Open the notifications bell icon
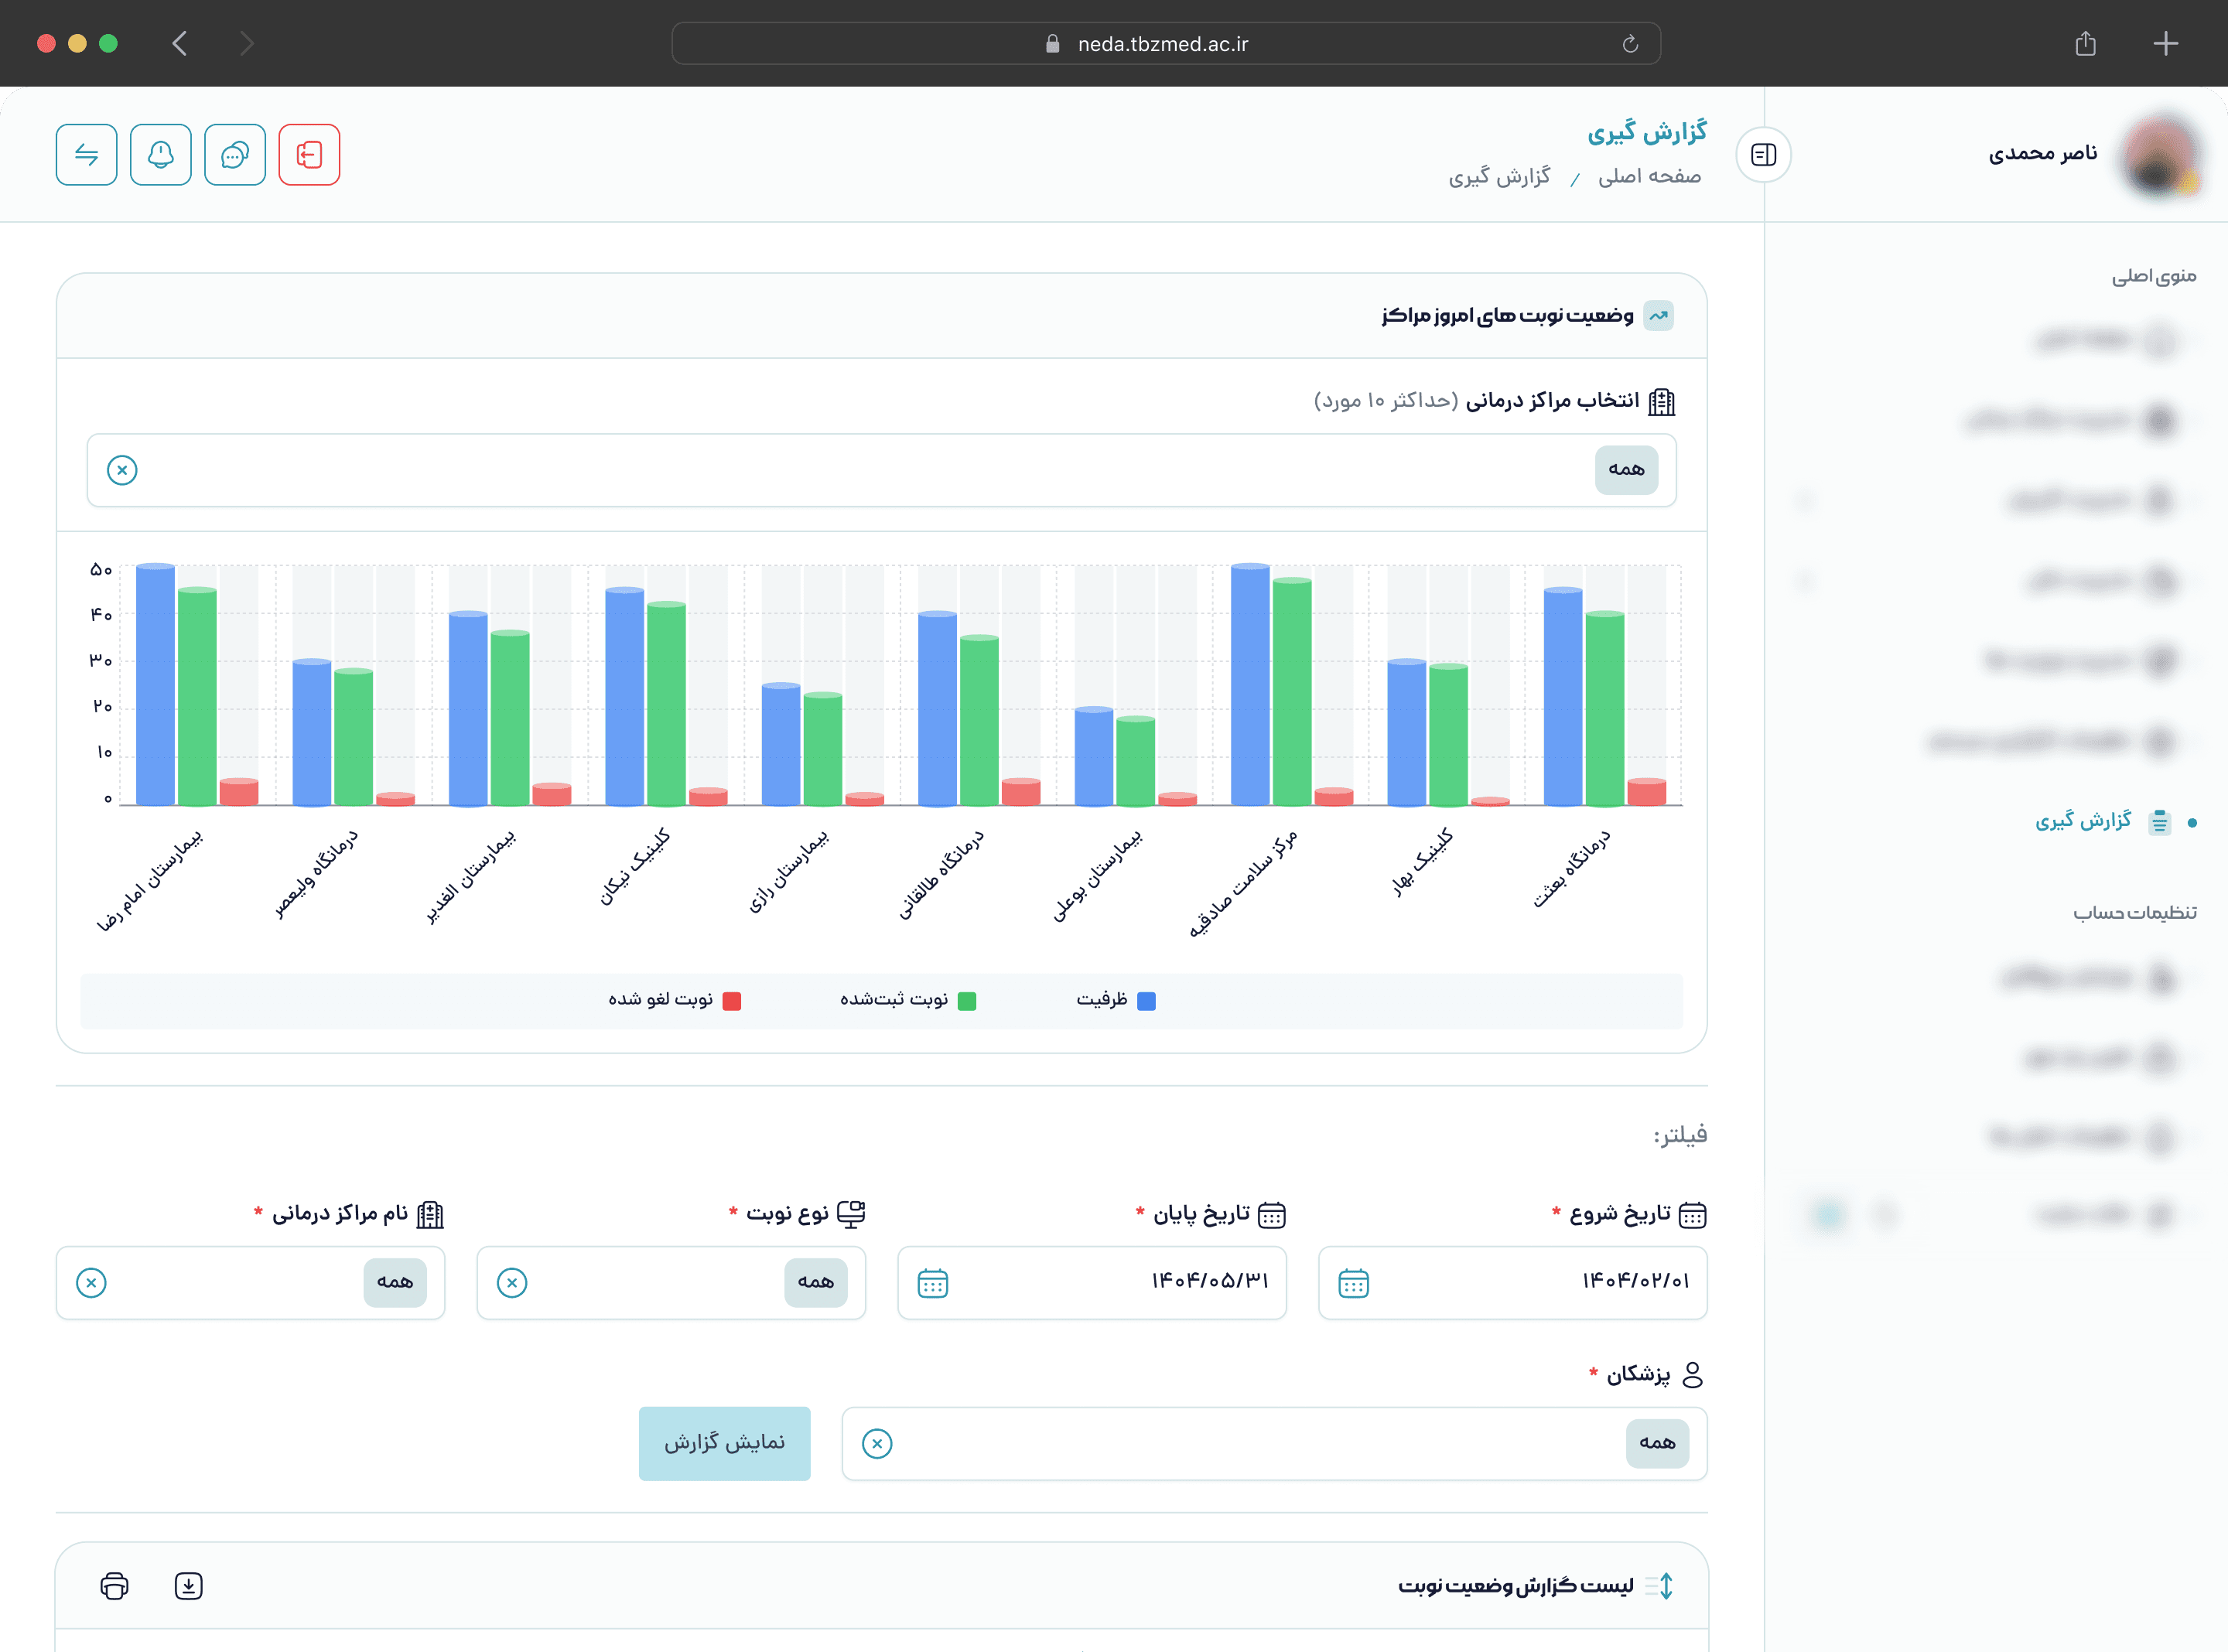The width and height of the screenshot is (2228, 1652). click(x=160, y=155)
